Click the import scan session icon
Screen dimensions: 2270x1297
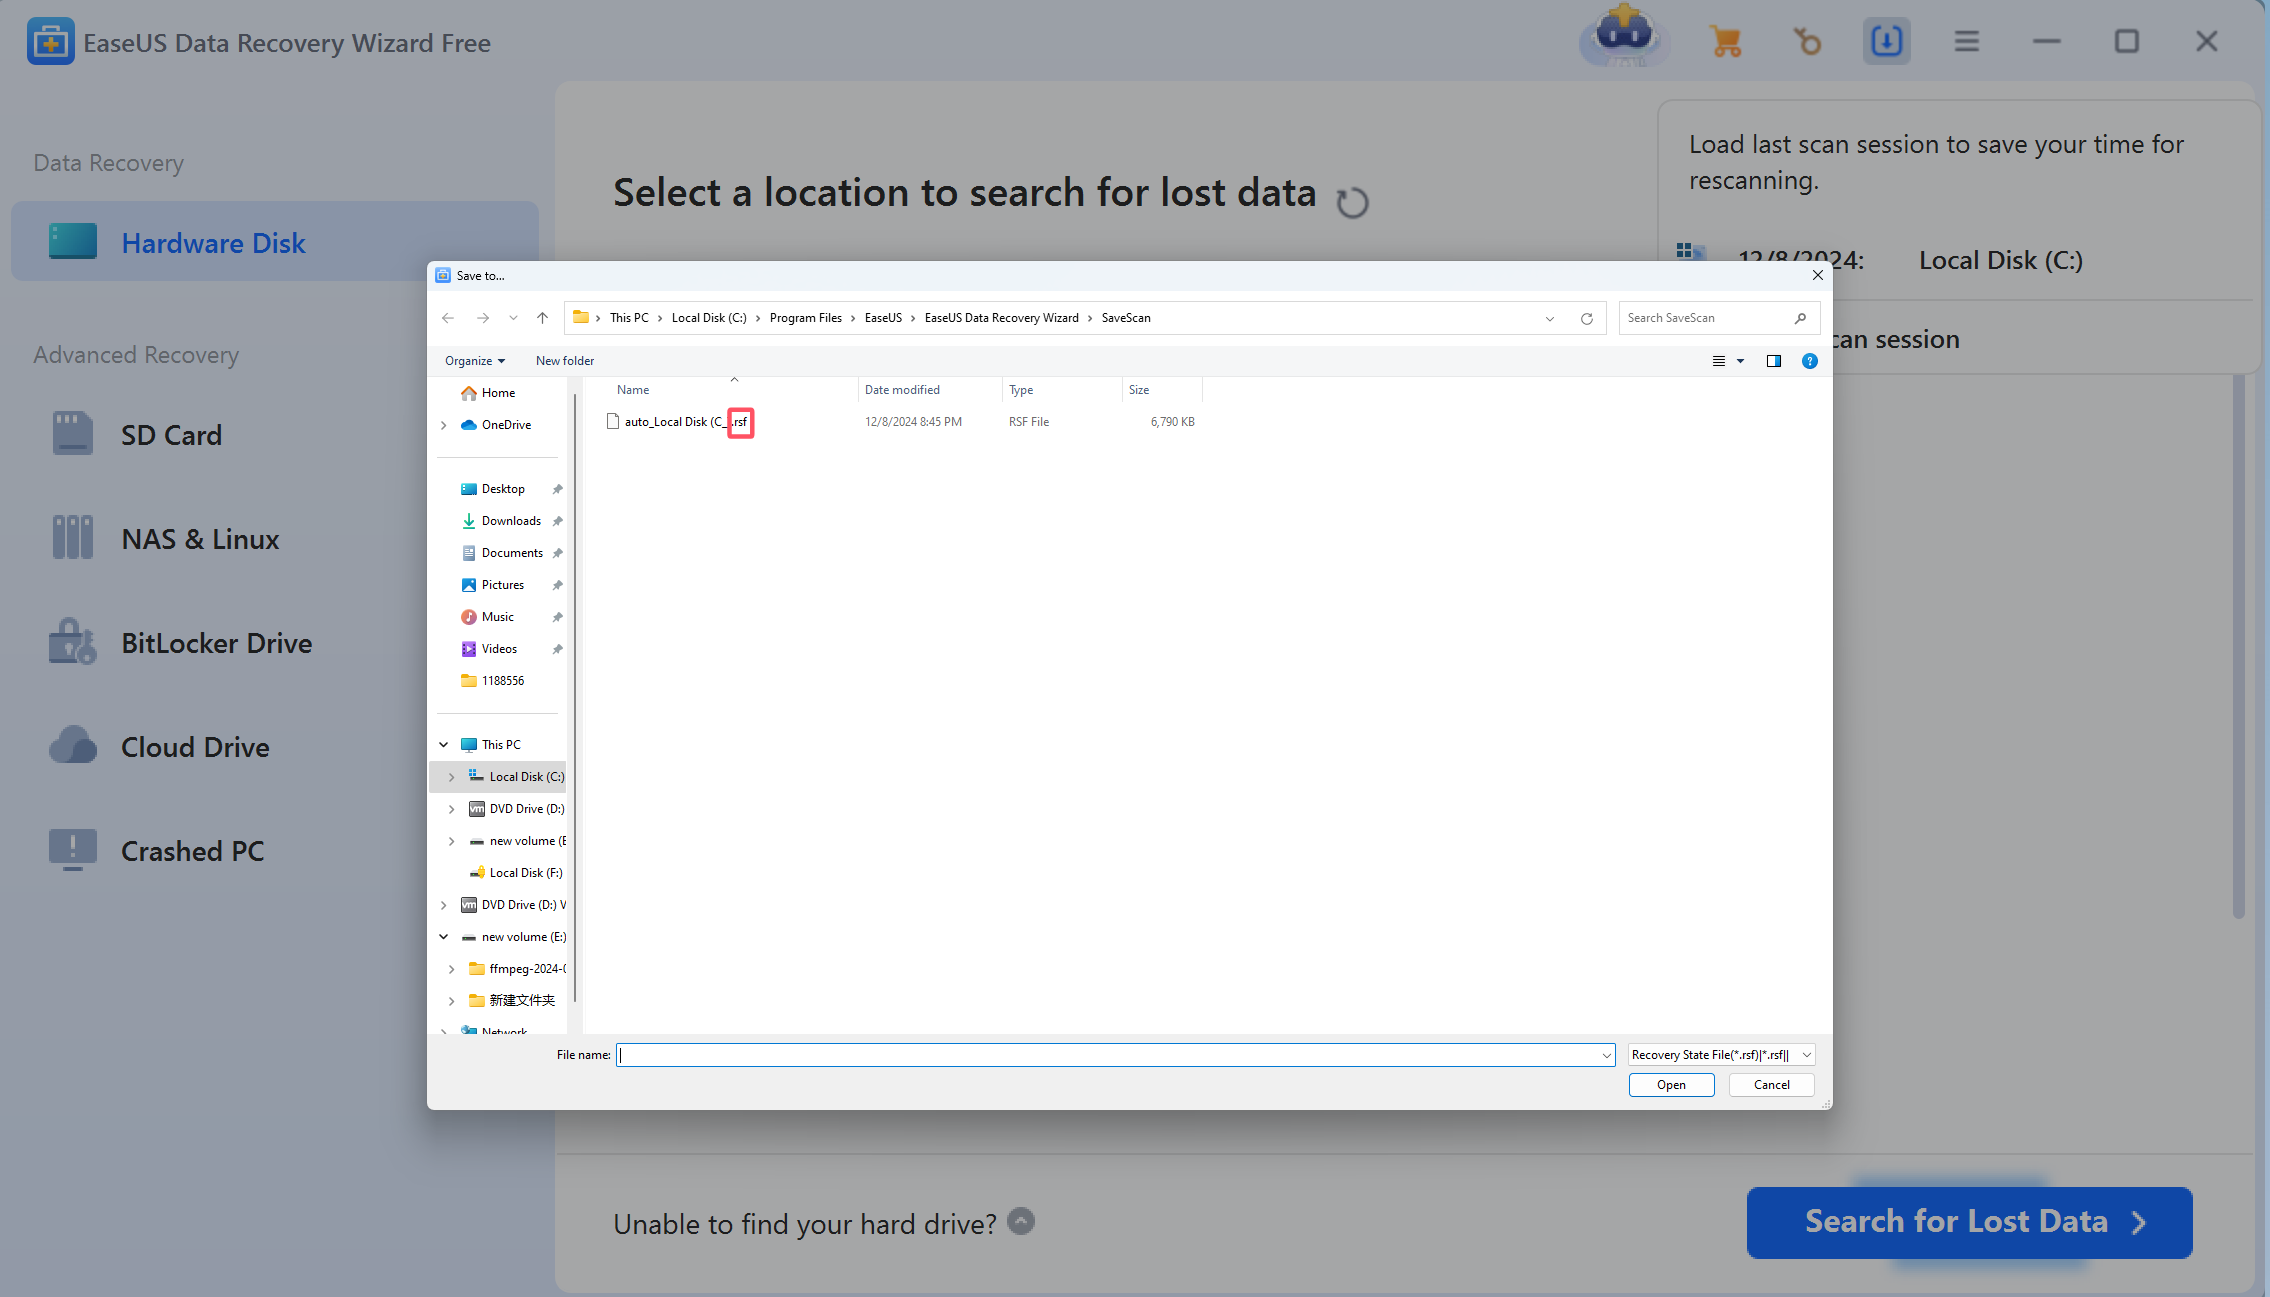click(x=1886, y=42)
